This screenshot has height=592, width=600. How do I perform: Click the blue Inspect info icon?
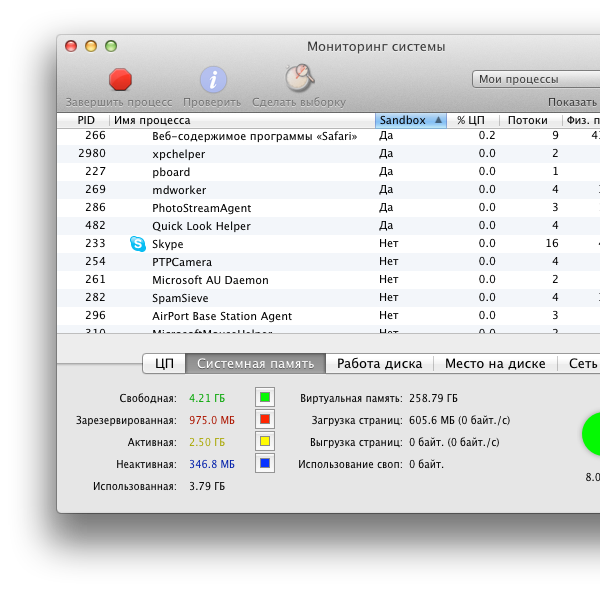(213, 80)
